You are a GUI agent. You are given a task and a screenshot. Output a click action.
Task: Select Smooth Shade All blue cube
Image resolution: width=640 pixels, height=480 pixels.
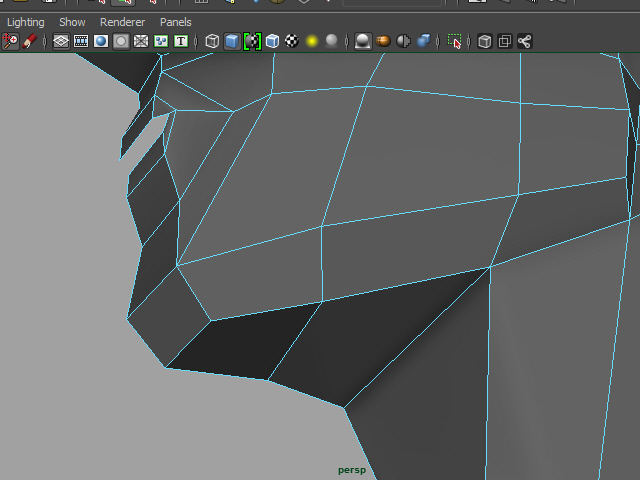(232, 41)
